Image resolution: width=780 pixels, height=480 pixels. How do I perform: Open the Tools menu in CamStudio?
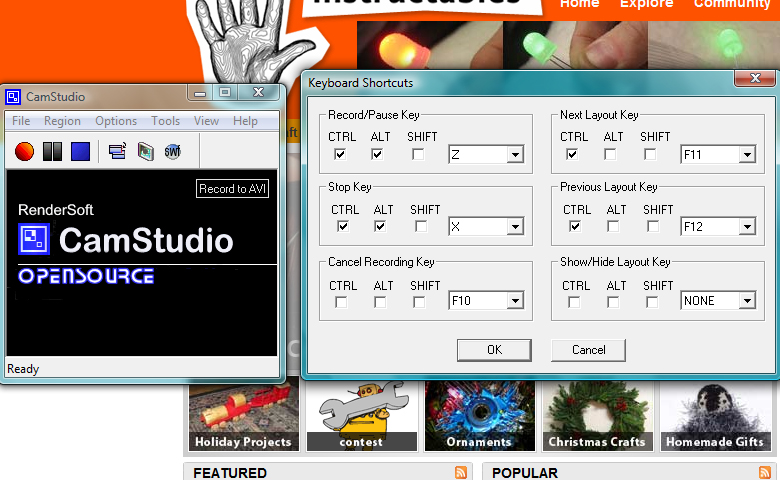click(166, 121)
